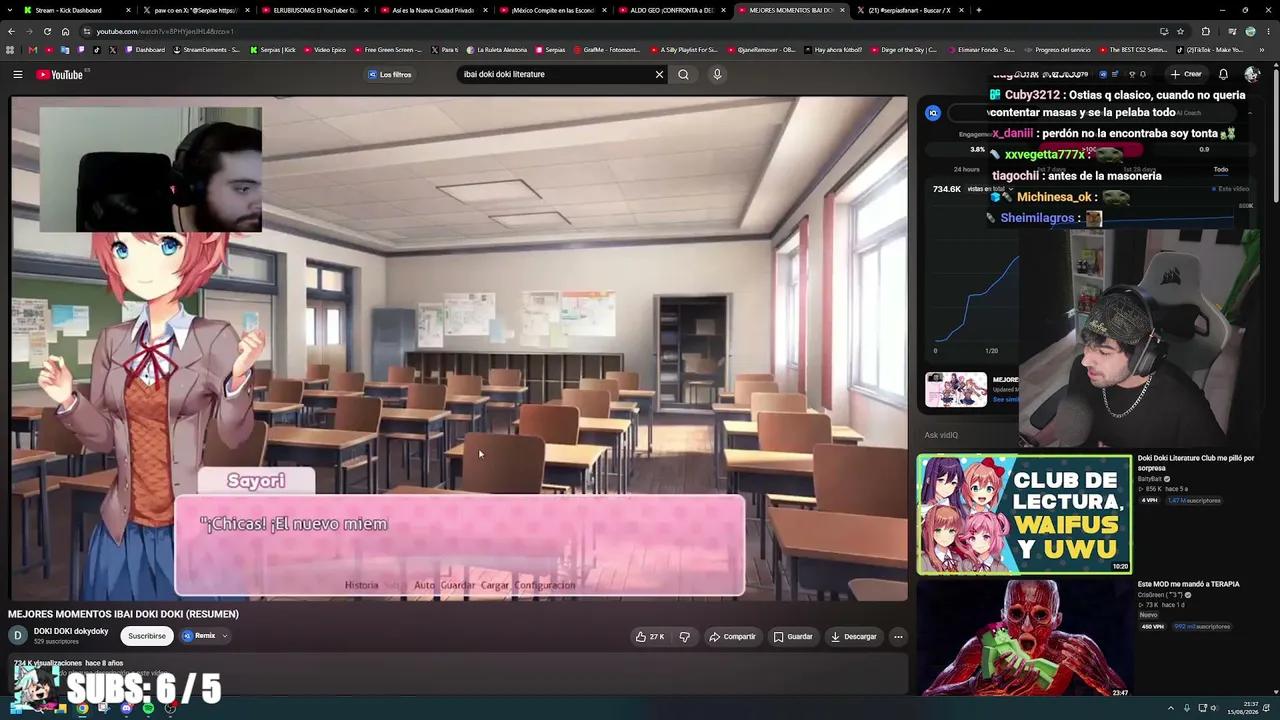Open the browser home page
This screenshot has width=1280, height=720.
point(65,31)
